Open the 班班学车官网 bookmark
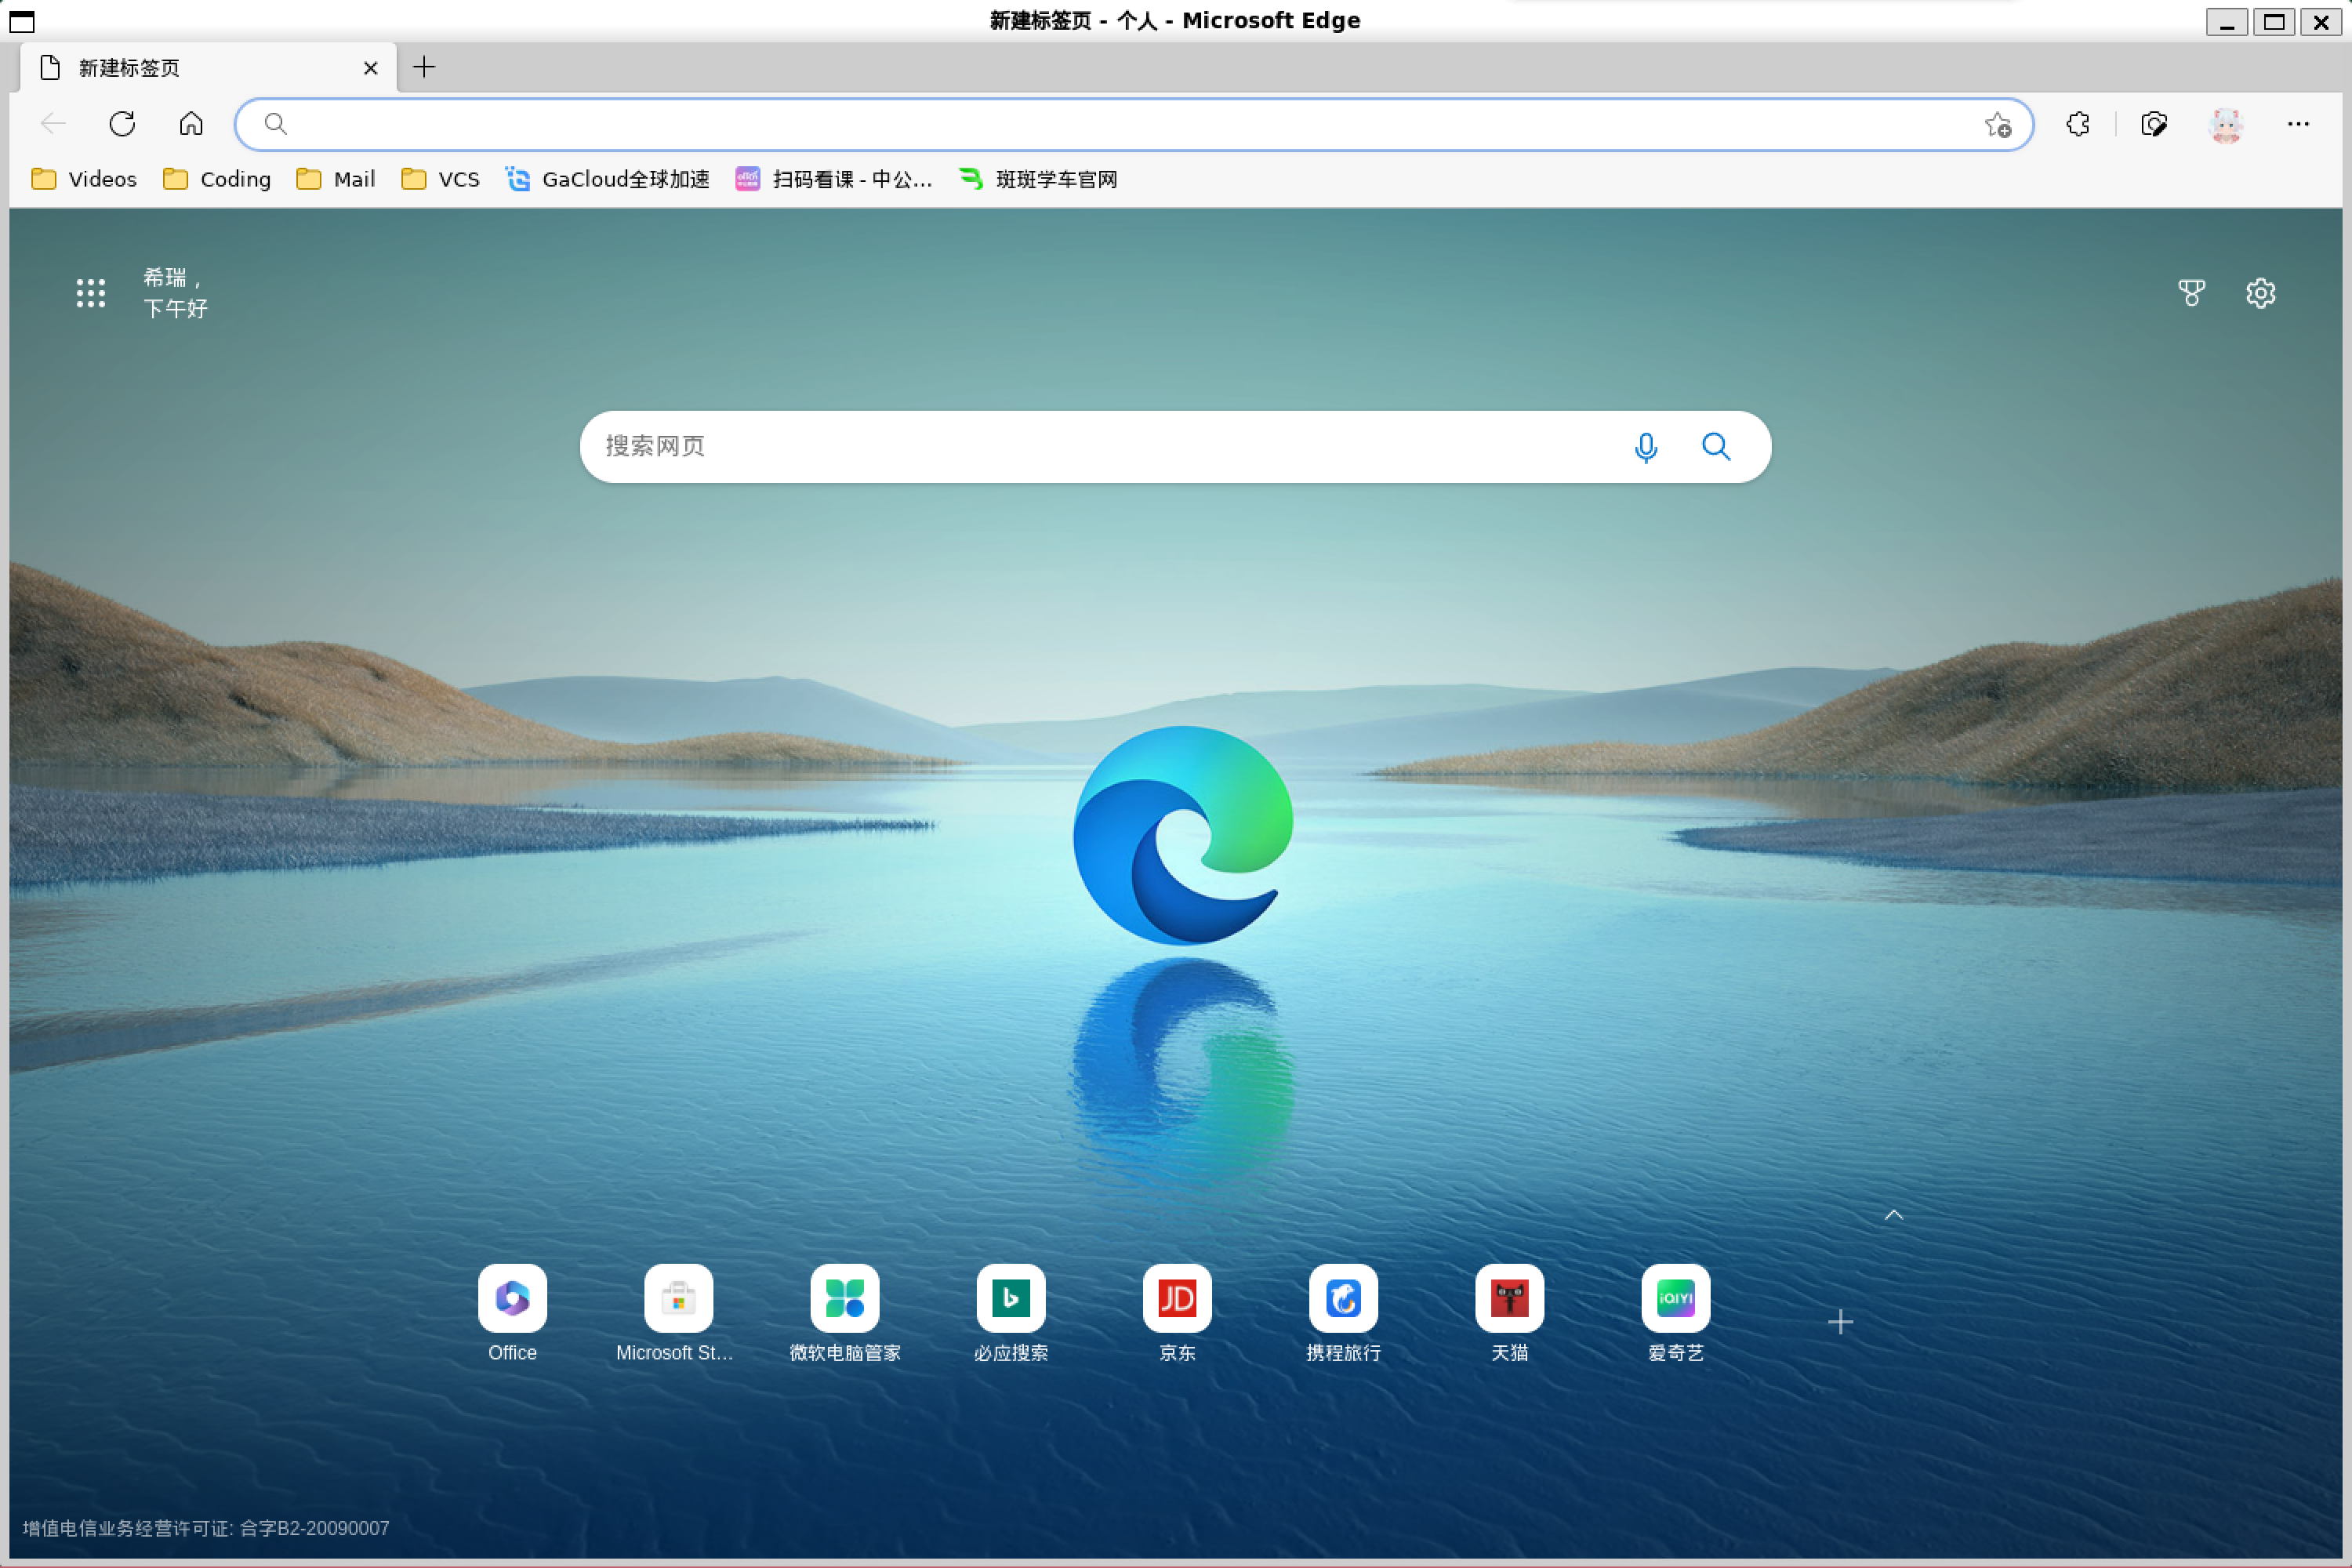 [x=1039, y=179]
